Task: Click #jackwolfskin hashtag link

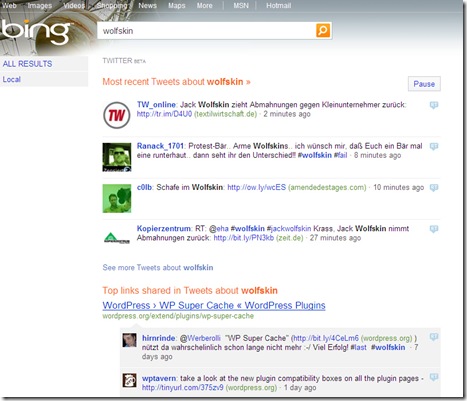Action: [x=289, y=229]
